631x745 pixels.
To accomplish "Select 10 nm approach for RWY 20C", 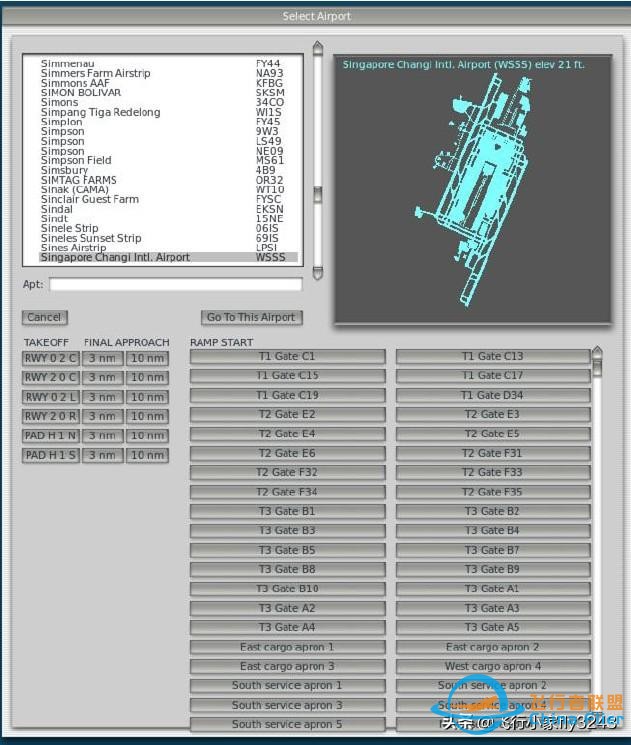I will (147, 377).
